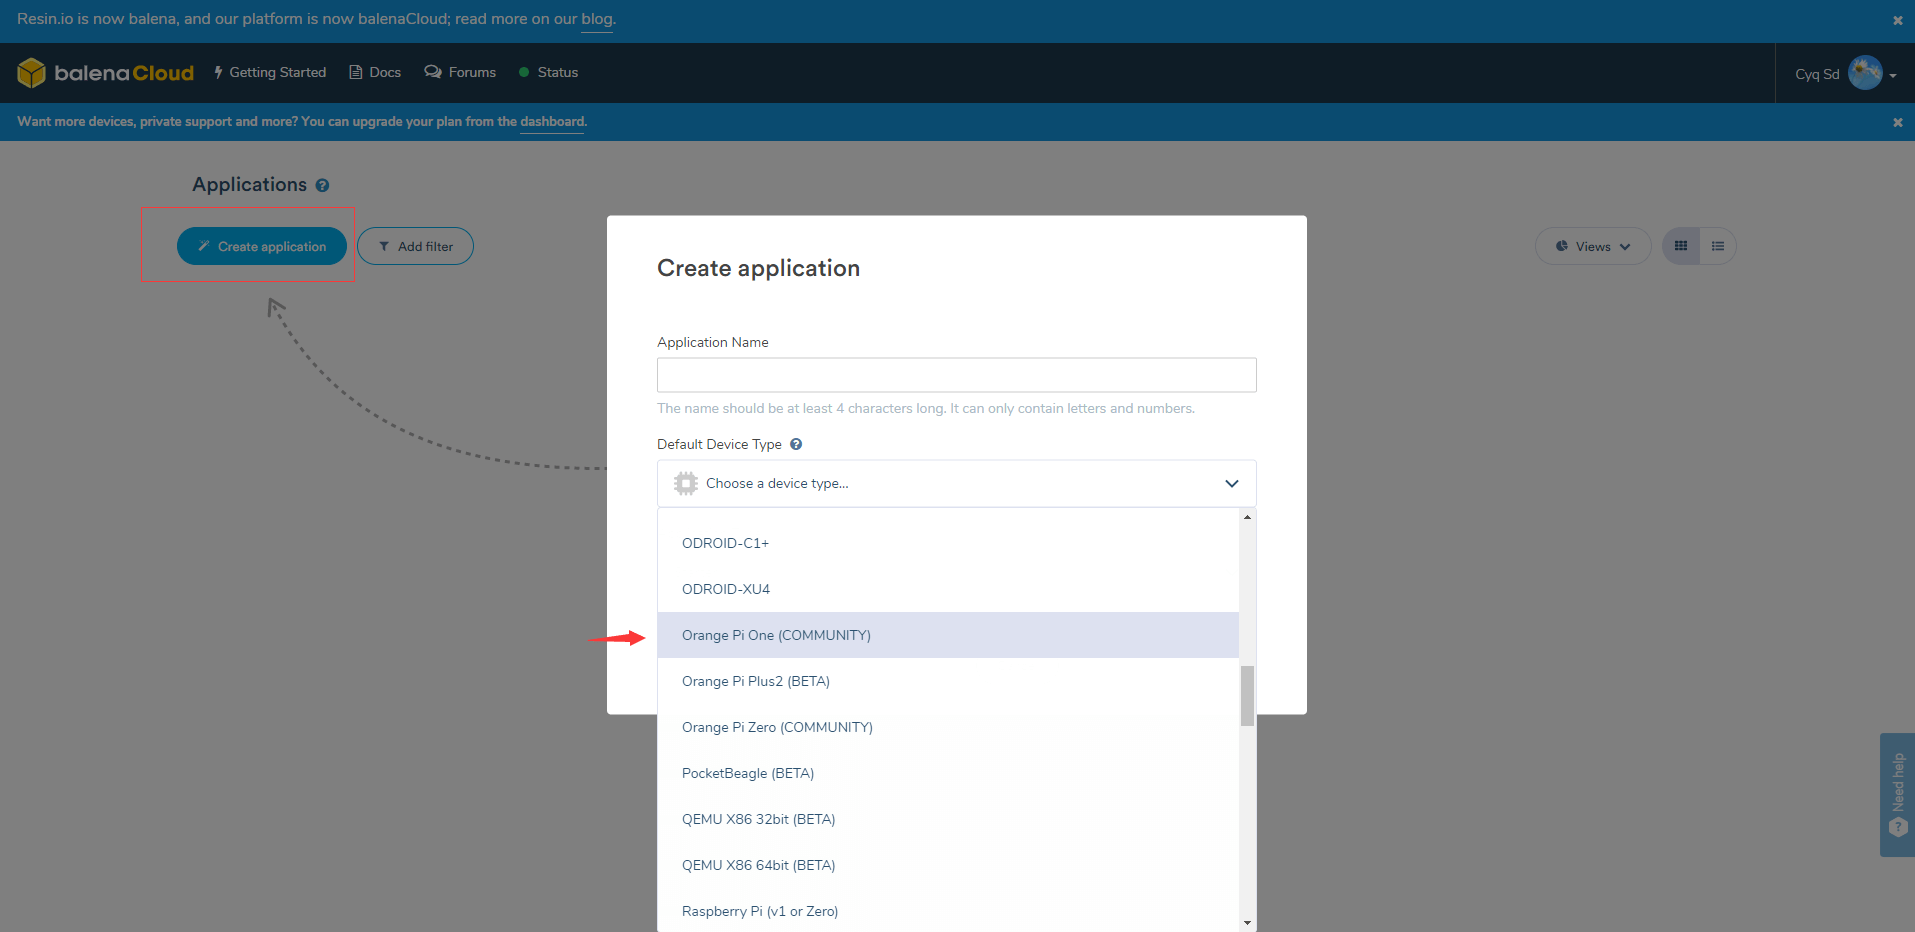This screenshot has height=932, width=1915.
Task: Open the Docs link
Action: coord(375,72)
